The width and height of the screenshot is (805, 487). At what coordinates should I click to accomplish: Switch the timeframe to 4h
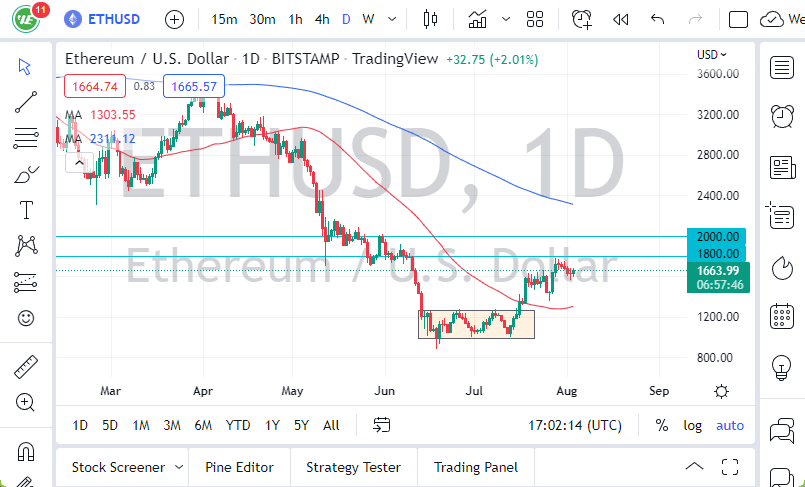321,19
